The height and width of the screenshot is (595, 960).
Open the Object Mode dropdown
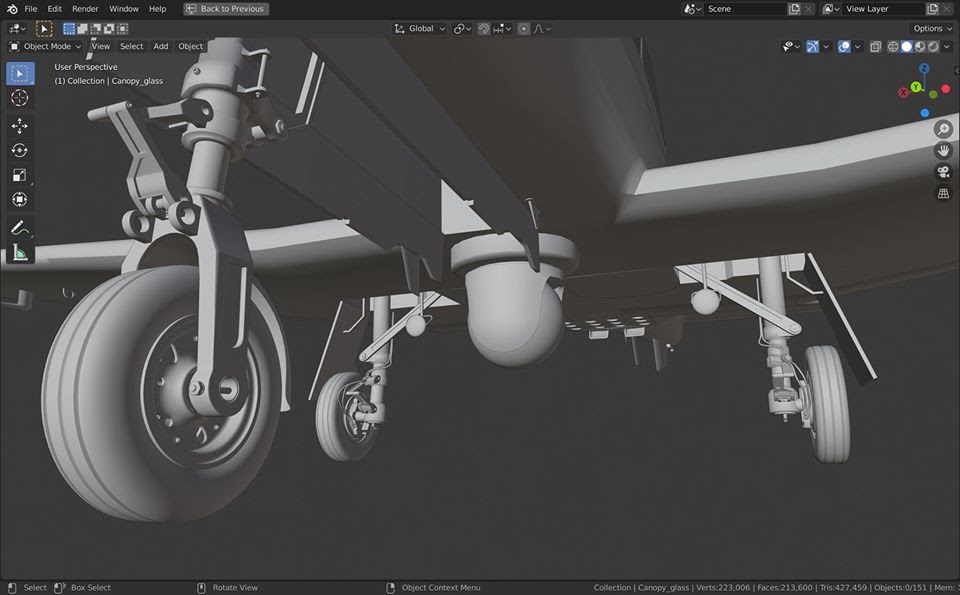click(47, 46)
